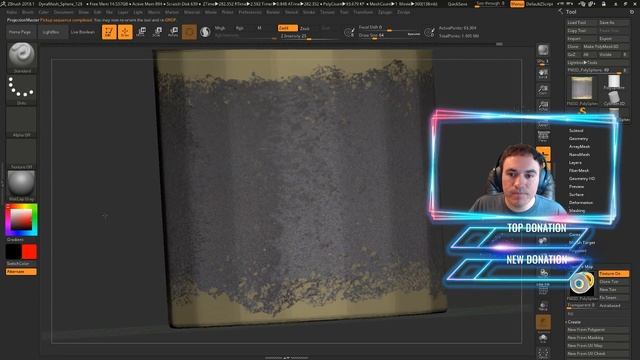Open the MatCap Gray material selector
640x360 pixels.
click(22, 186)
